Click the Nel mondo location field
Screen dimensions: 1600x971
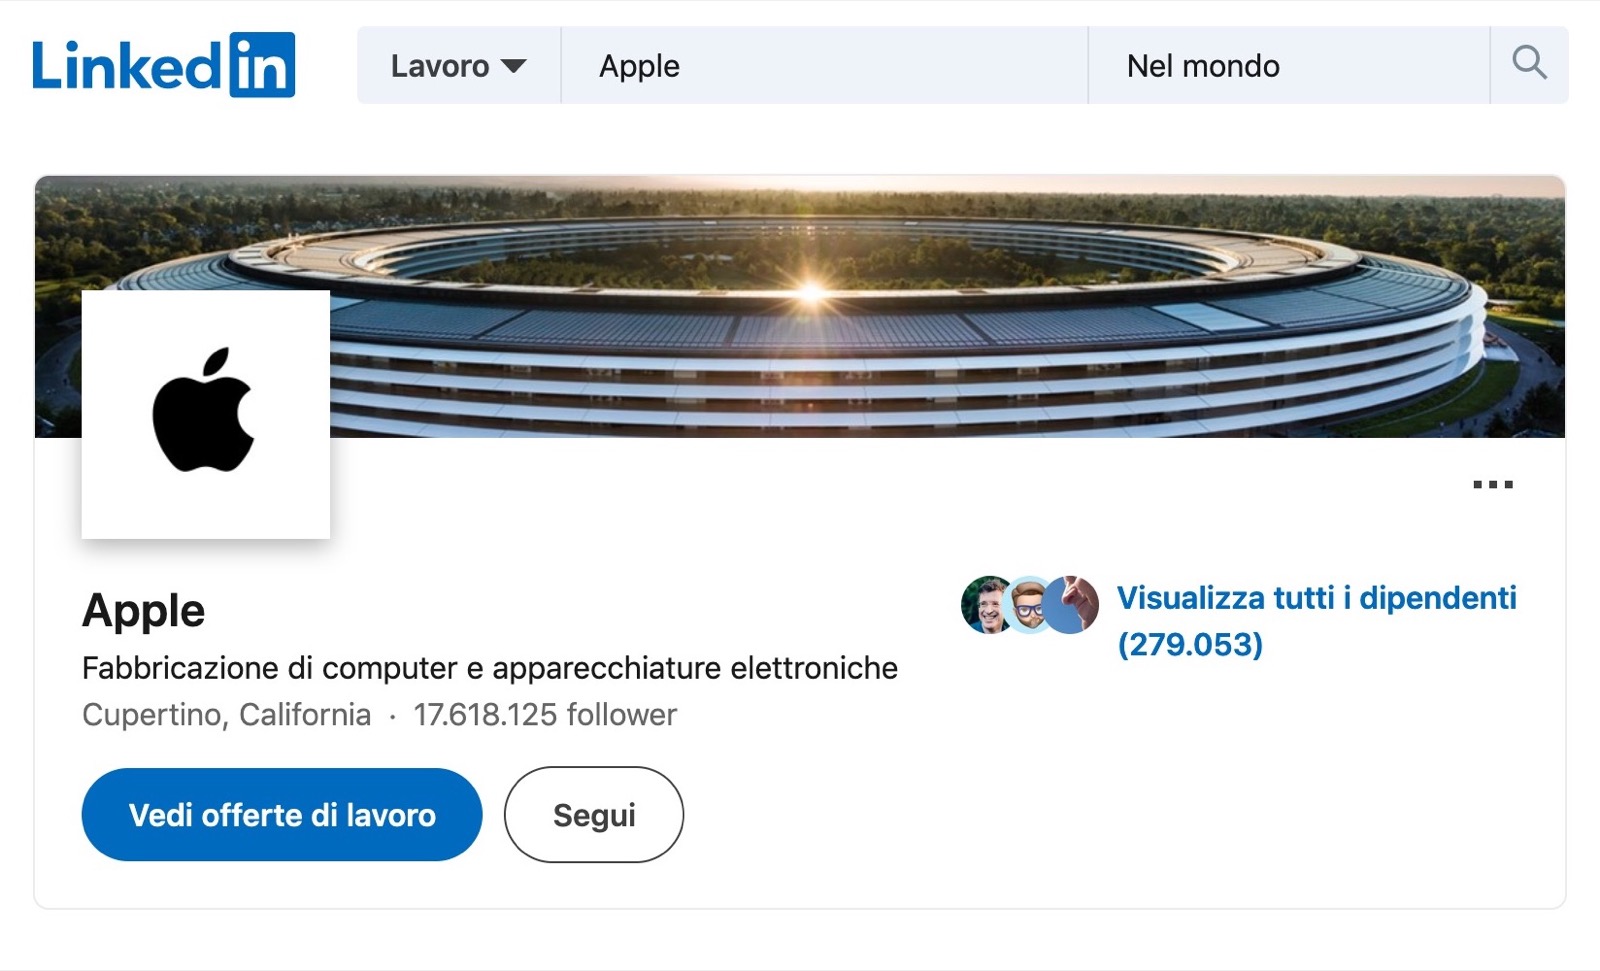pos(1287,66)
